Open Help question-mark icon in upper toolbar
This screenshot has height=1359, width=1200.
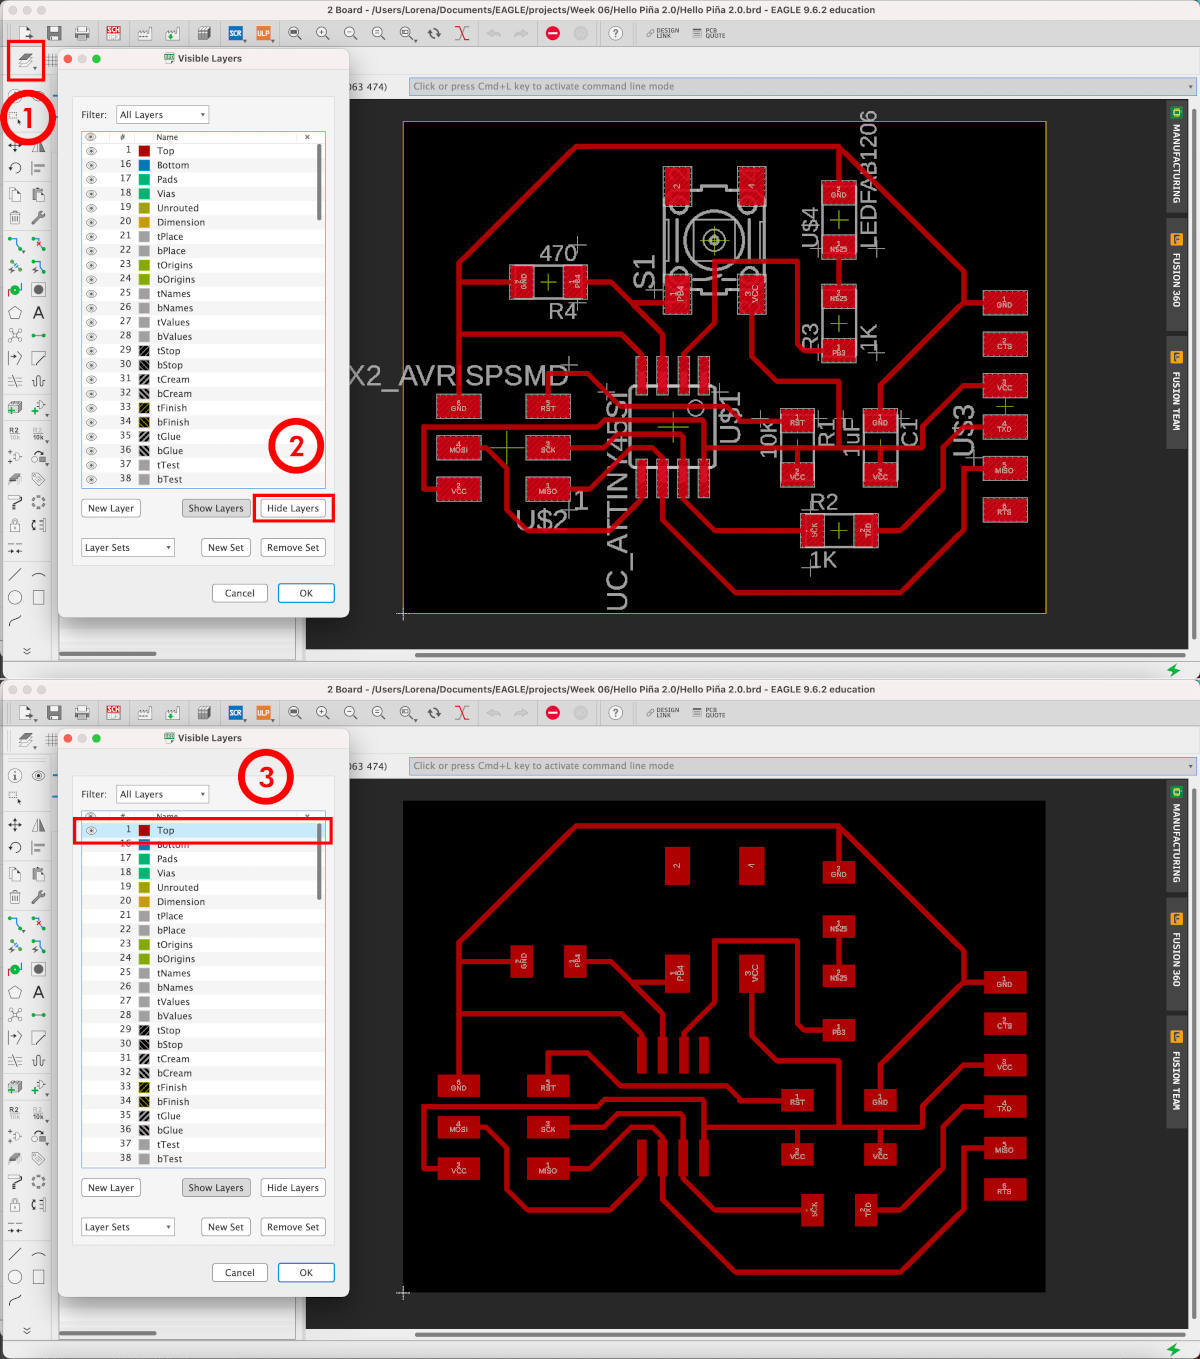pos(616,33)
